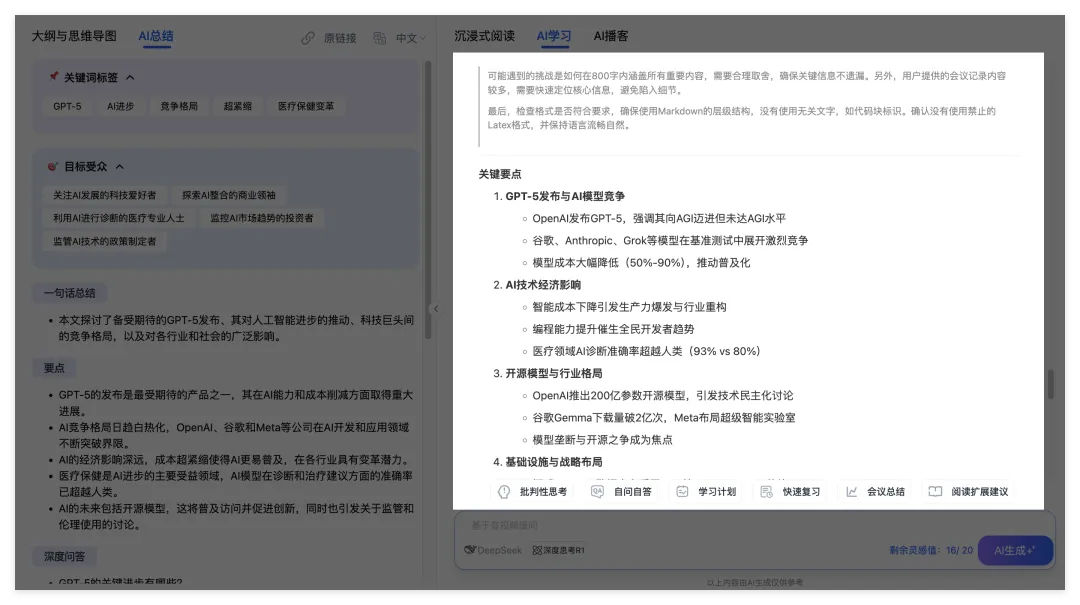Click the 以上内容由AI生成仅供参考 disclaimer

click(x=754, y=582)
